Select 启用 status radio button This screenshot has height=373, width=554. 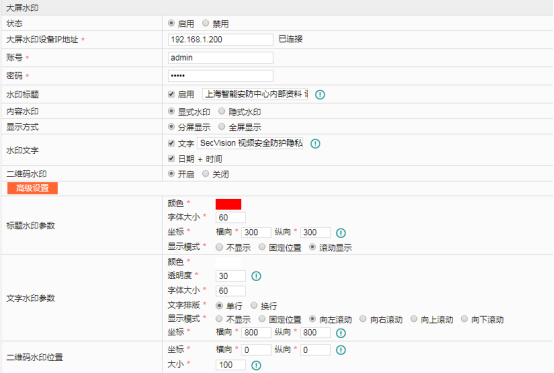point(171,23)
